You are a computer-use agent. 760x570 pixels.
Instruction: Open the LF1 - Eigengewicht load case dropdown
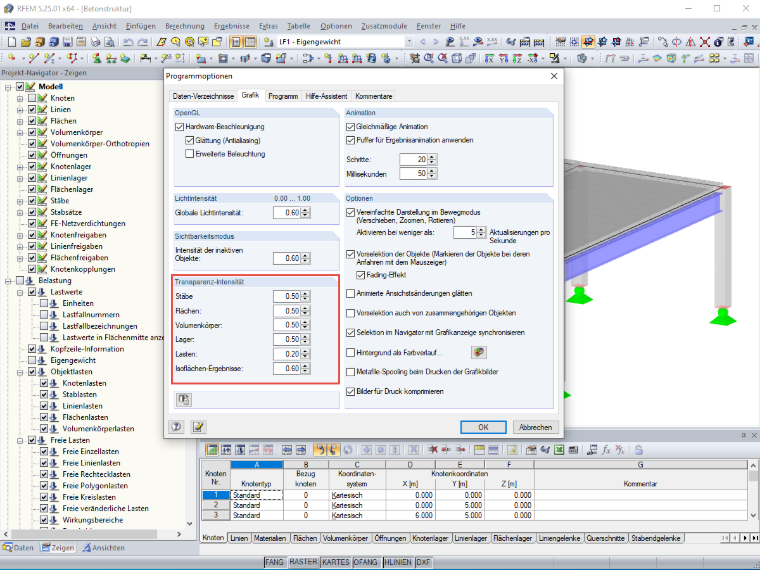[409, 42]
